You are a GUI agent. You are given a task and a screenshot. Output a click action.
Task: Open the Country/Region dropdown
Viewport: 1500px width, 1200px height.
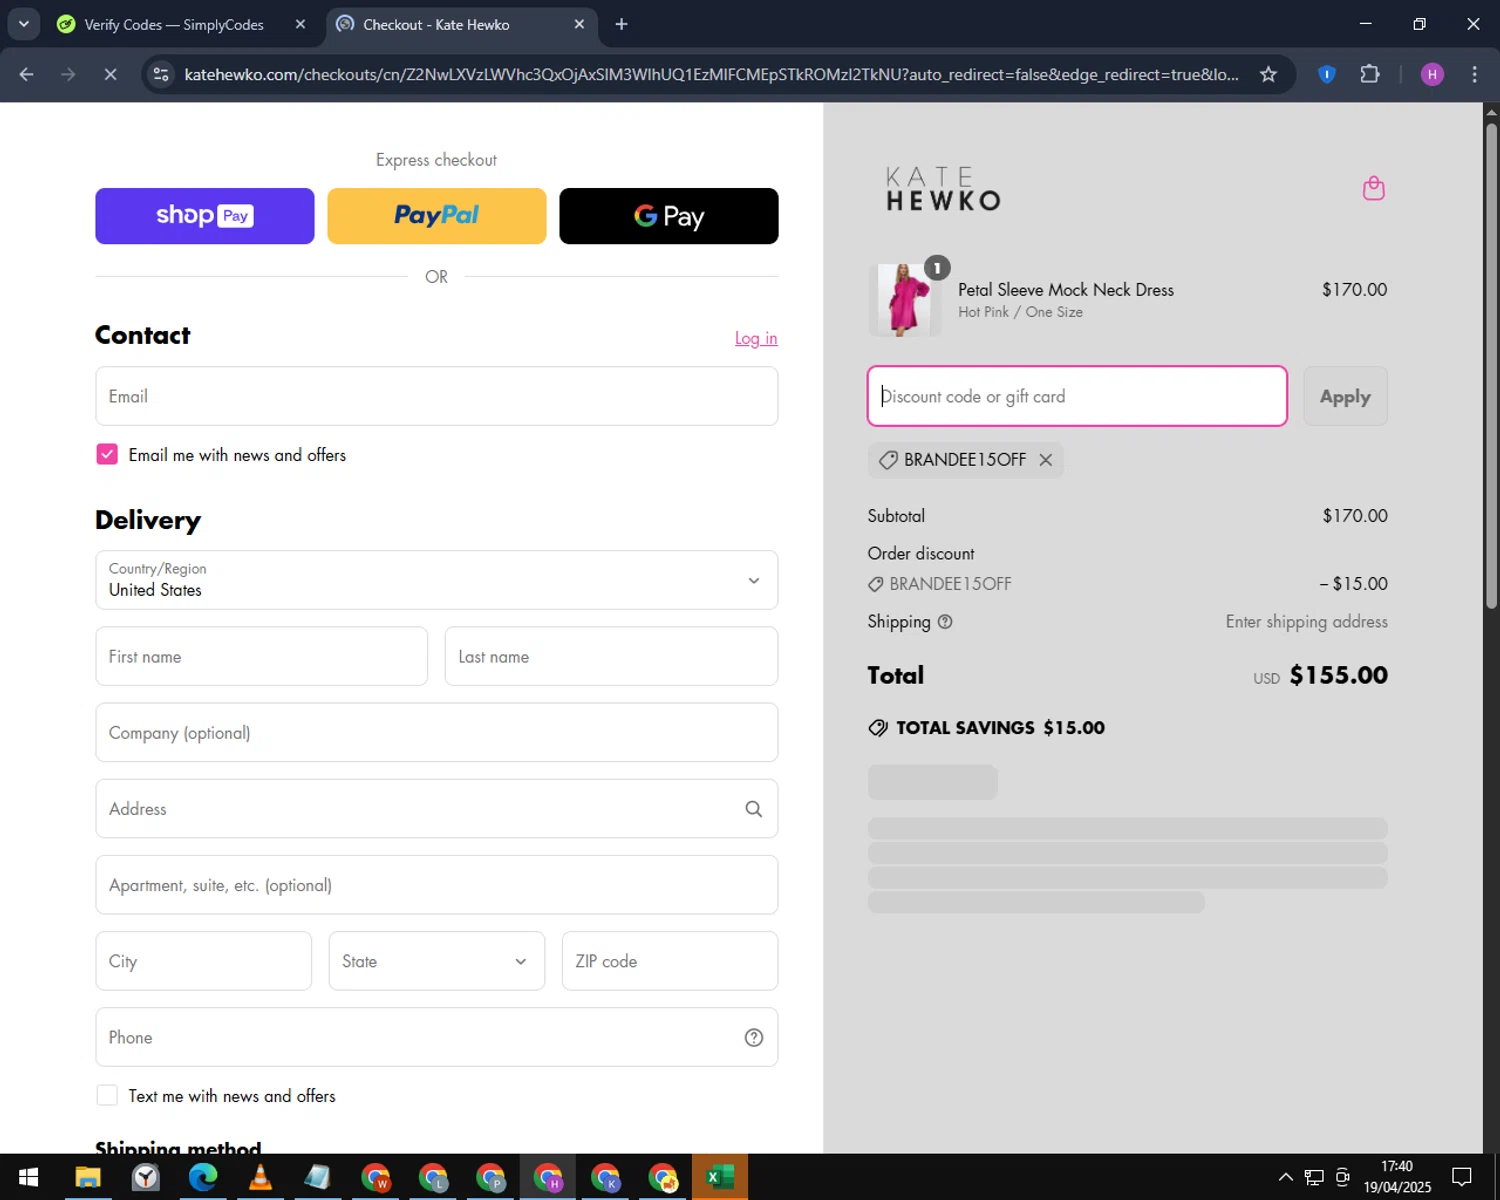(437, 580)
